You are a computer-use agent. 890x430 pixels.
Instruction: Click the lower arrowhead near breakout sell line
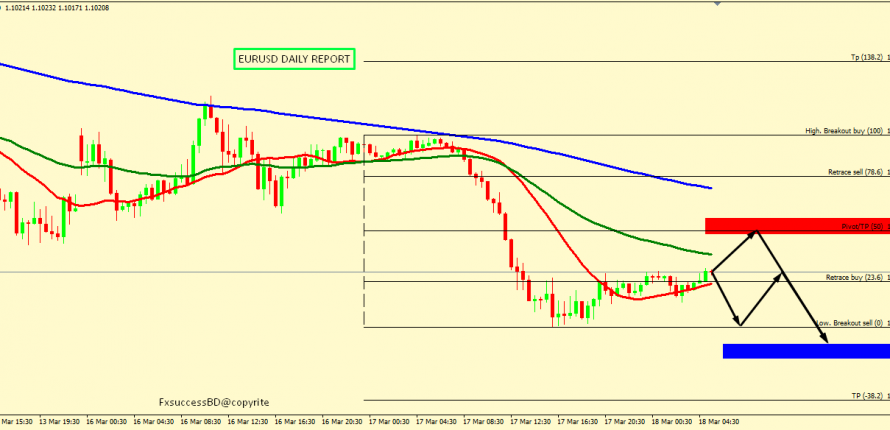738,323
